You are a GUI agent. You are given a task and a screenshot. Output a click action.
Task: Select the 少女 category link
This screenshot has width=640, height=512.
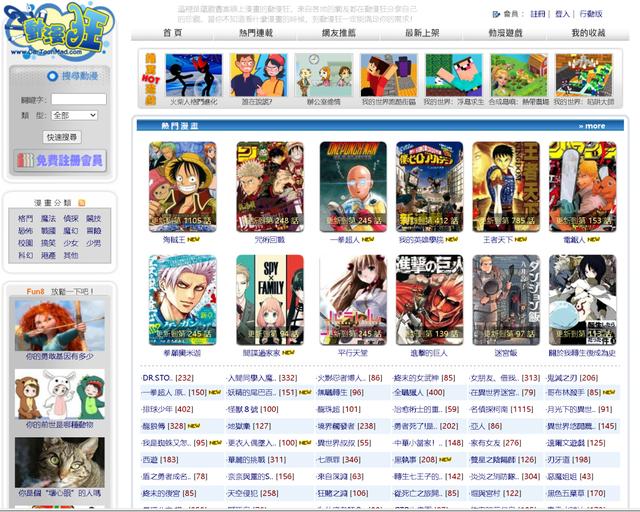tap(71, 243)
